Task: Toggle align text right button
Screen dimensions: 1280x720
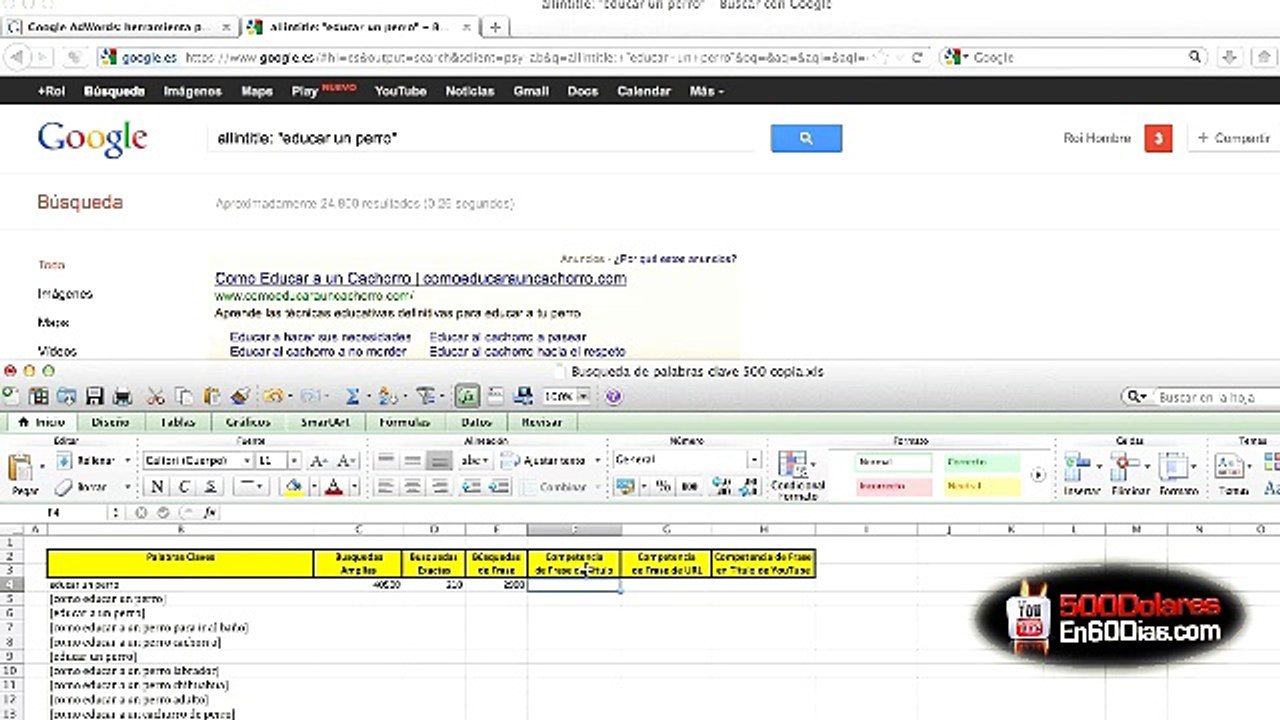Action: pyautogui.click(x=439, y=486)
